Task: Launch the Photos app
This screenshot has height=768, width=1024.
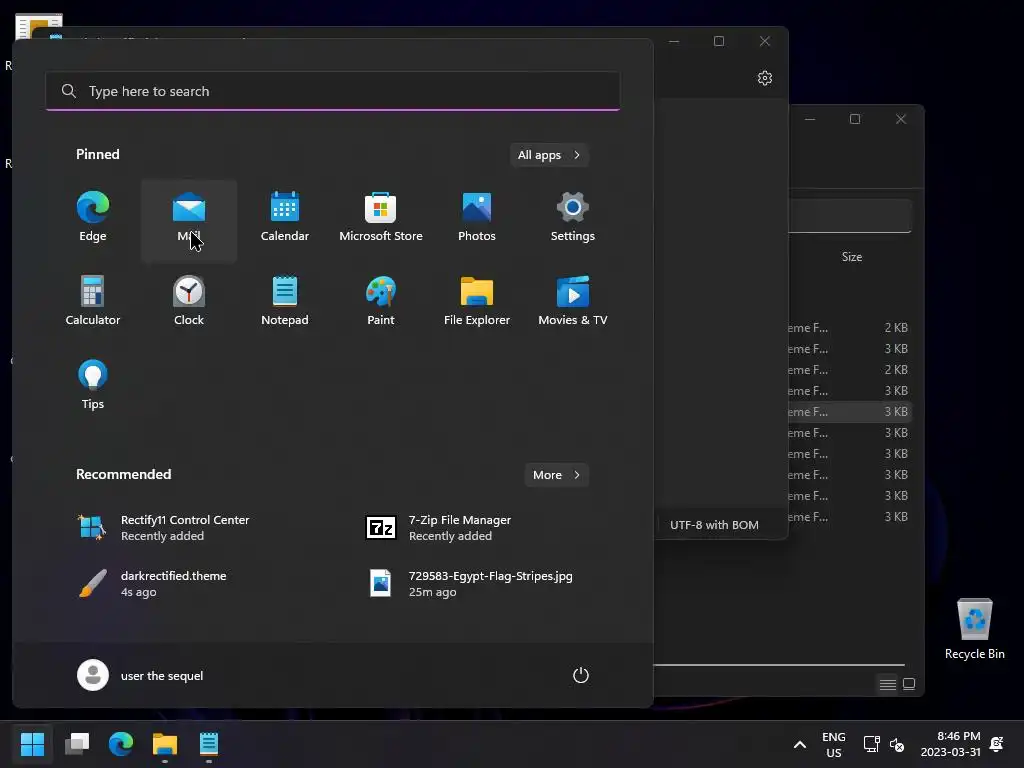Action: tap(477, 218)
